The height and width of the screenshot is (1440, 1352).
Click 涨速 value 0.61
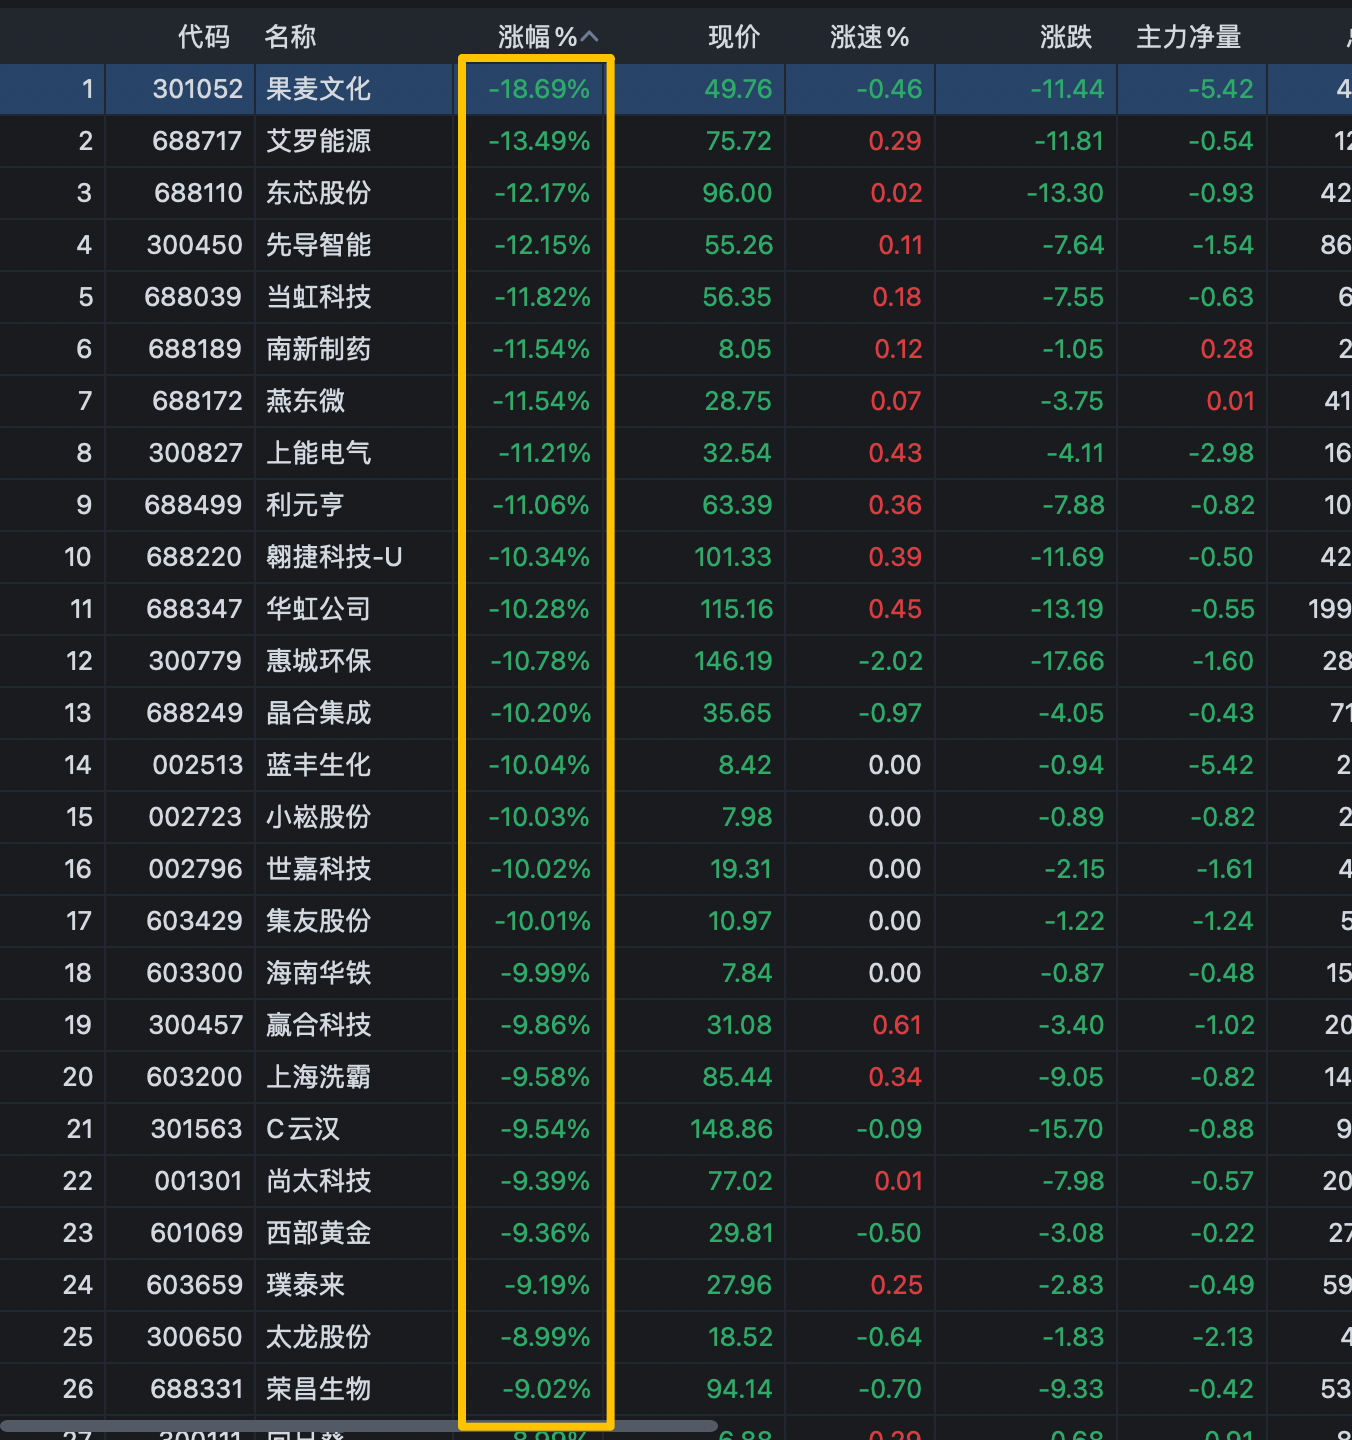tap(897, 1025)
